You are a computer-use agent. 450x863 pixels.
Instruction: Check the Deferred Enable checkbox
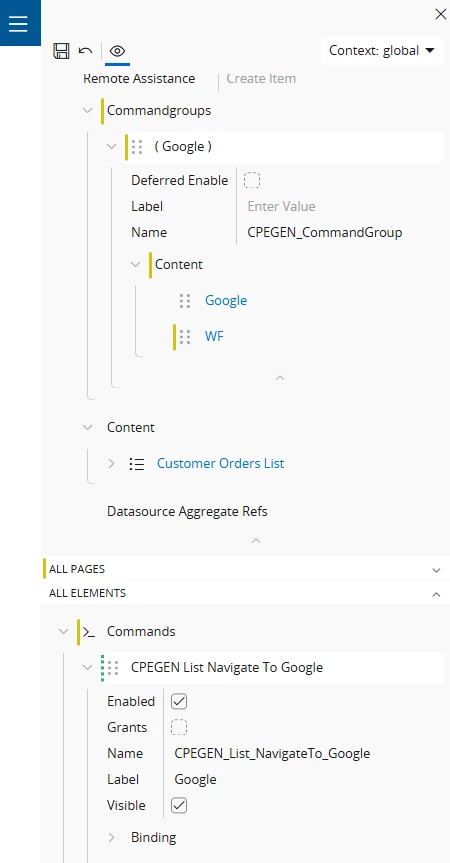(252, 180)
